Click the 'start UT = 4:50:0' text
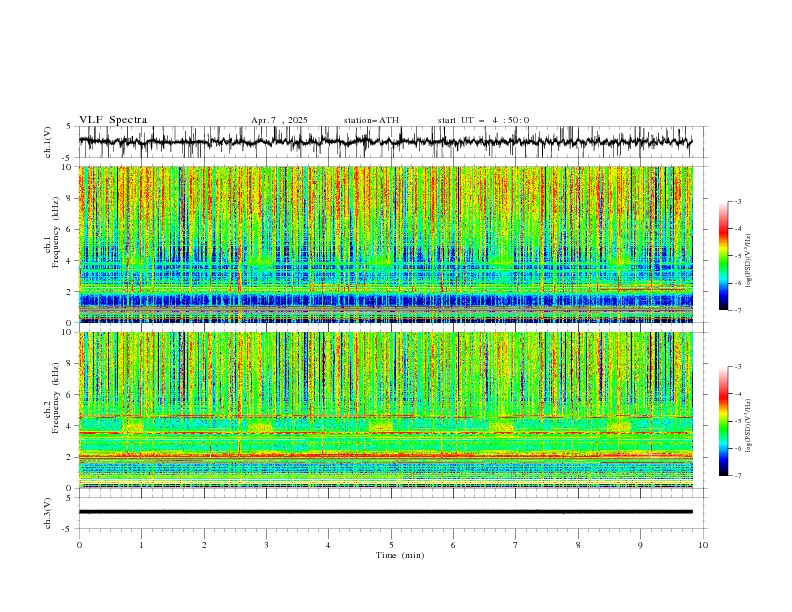This screenshot has height=612, width=792. [x=483, y=120]
